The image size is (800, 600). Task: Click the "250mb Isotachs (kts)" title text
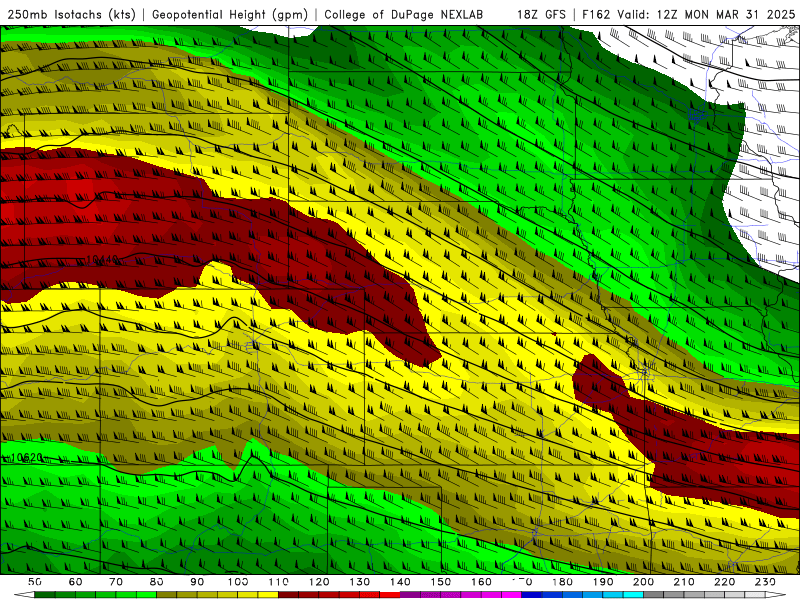(71, 14)
